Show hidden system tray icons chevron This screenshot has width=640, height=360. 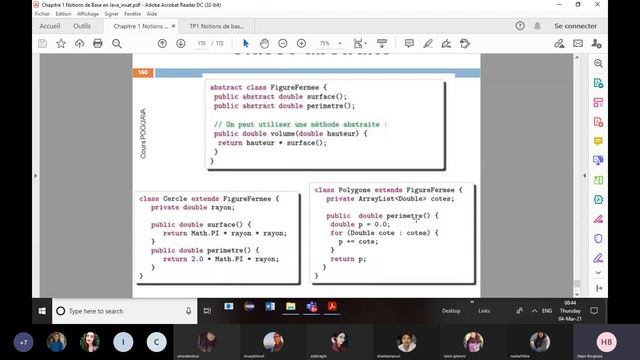point(534,311)
